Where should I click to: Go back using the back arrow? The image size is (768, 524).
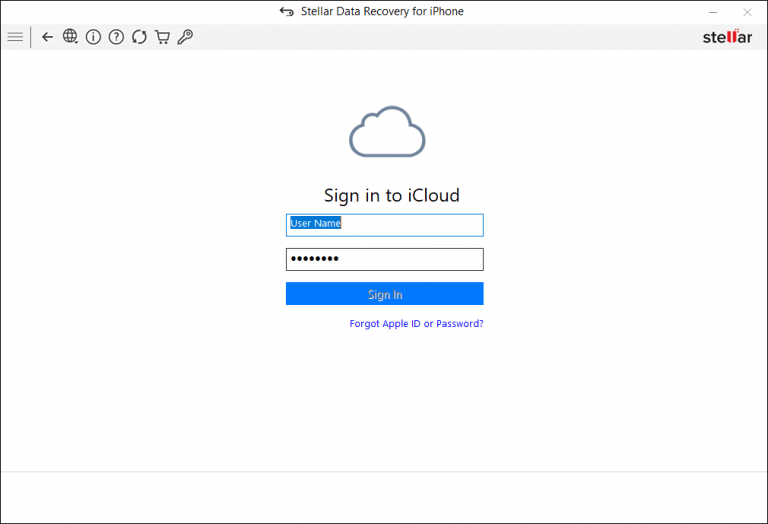[47, 37]
